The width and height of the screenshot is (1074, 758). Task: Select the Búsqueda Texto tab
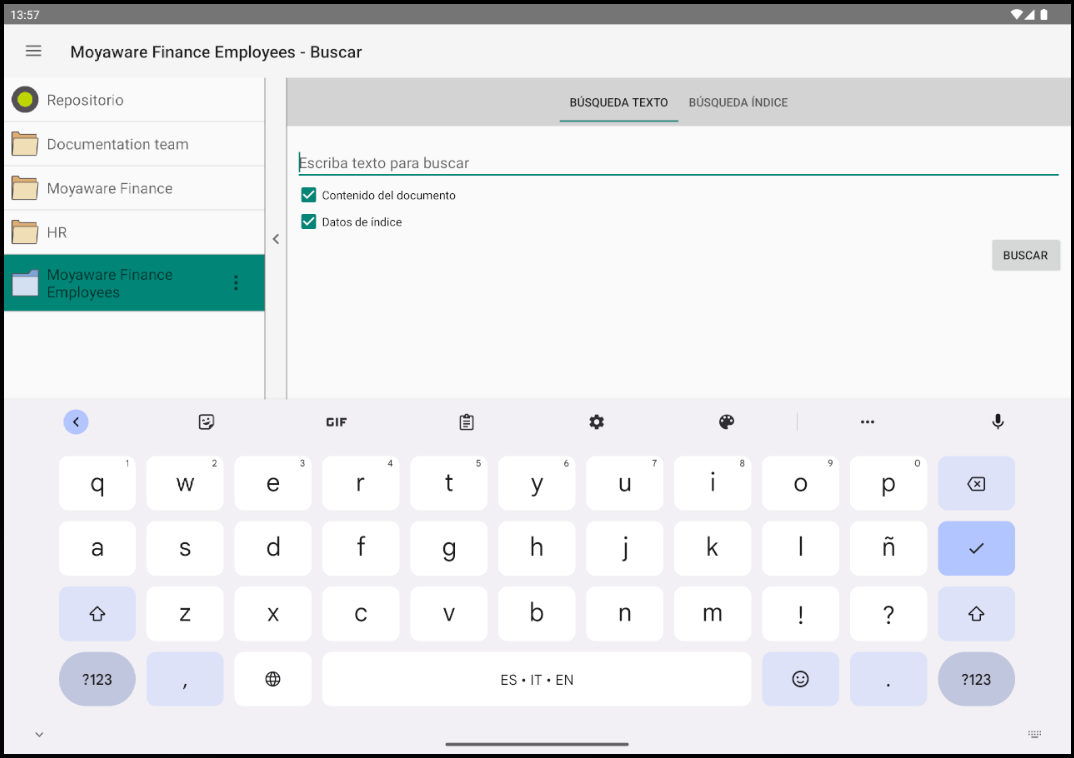pyautogui.click(x=619, y=103)
